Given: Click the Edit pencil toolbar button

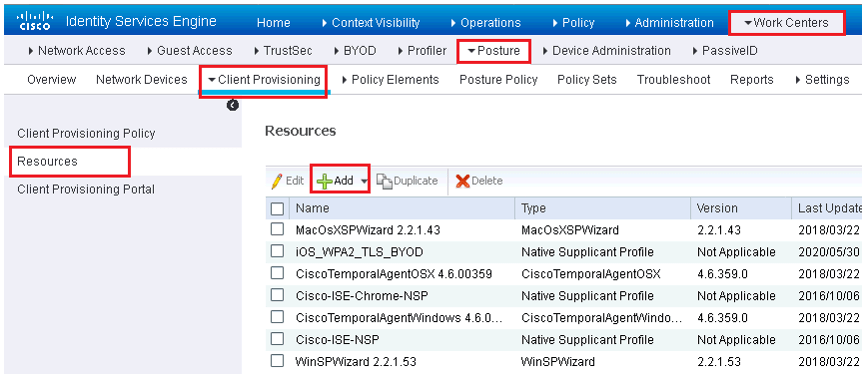Looking at the screenshot, I should pos(287,181).
